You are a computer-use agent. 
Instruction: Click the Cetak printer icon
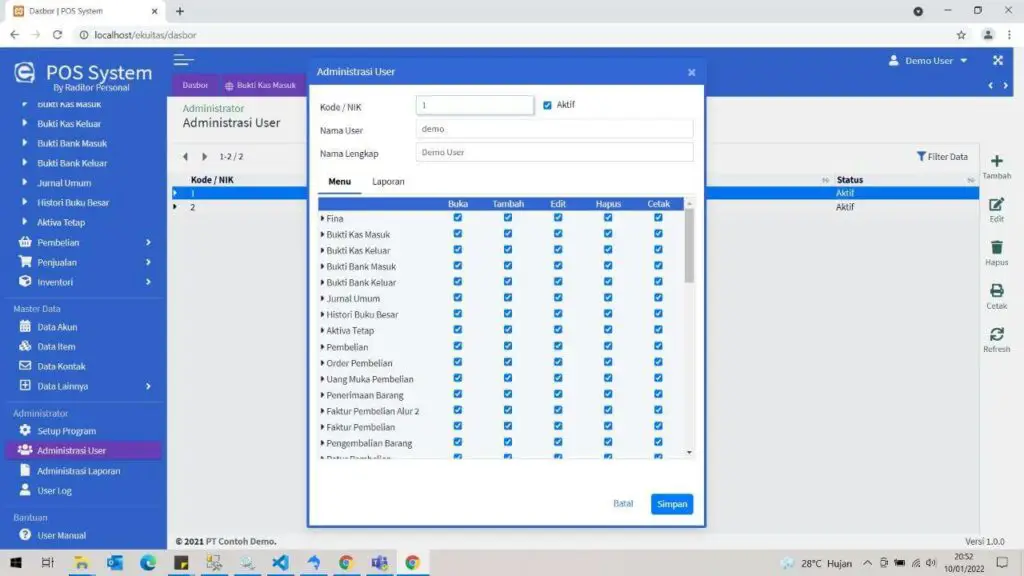(996, 292)
